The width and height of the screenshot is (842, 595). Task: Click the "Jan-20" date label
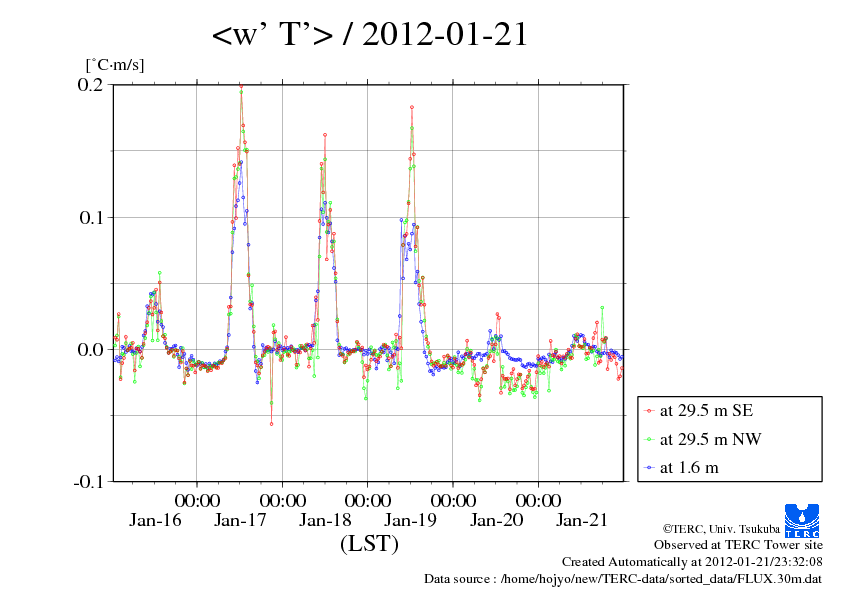point(496,520)
